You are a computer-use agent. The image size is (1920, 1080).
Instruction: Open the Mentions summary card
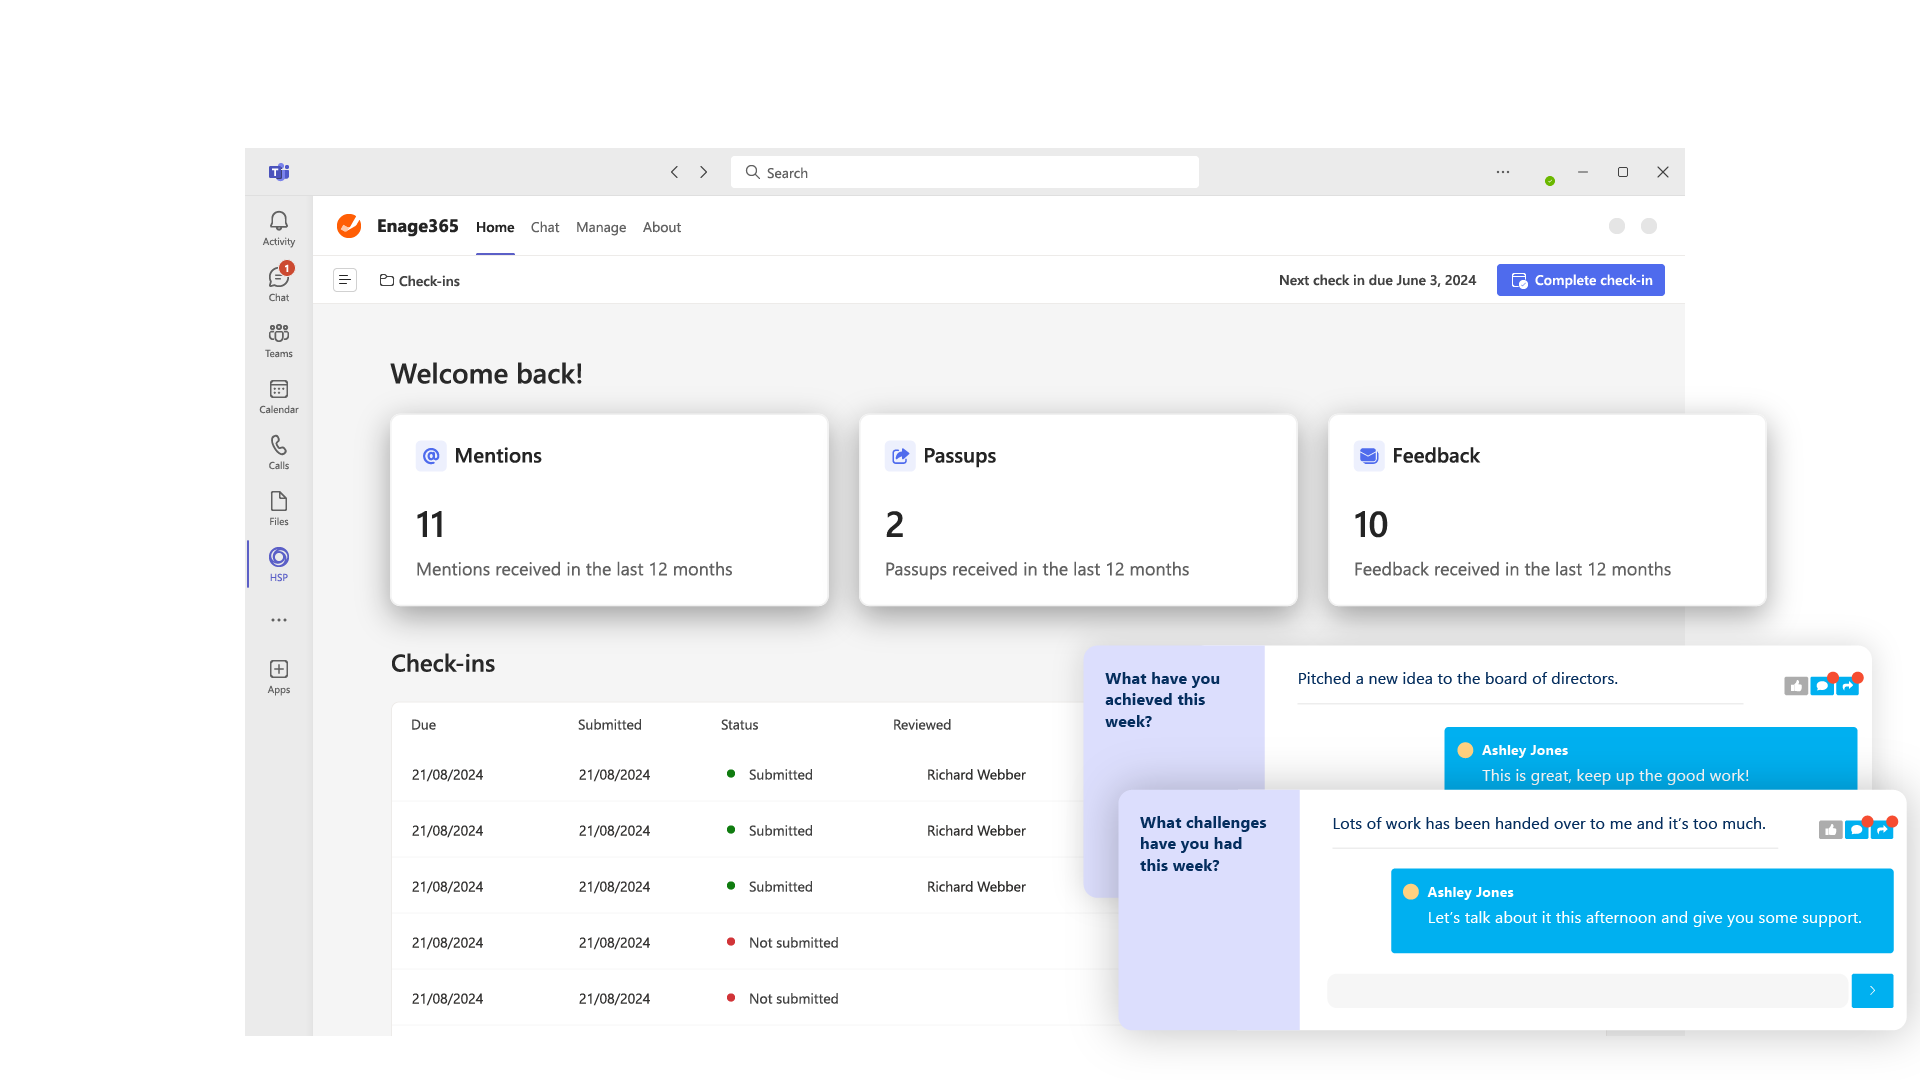[609, 510]
